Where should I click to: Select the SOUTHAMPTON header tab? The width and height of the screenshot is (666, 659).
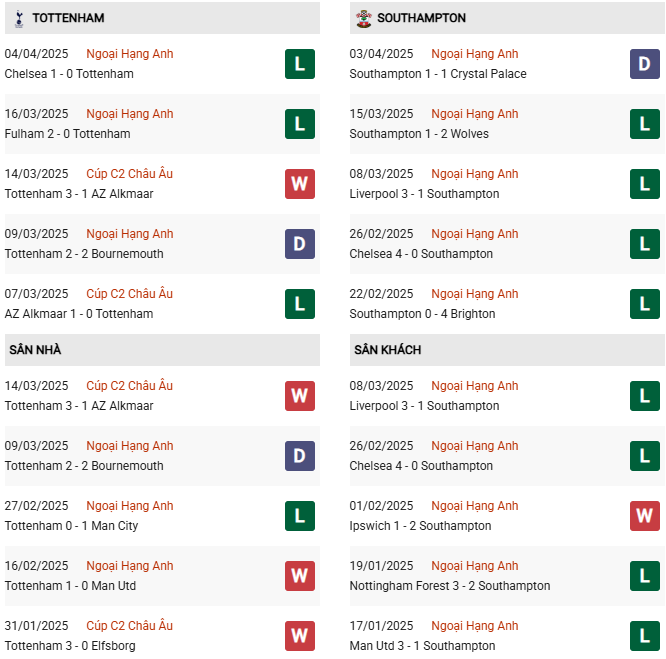[x=421, y=18]
